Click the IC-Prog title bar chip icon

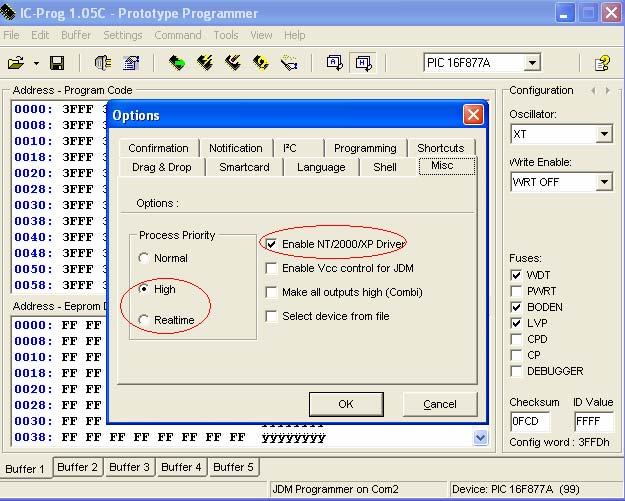8,13
